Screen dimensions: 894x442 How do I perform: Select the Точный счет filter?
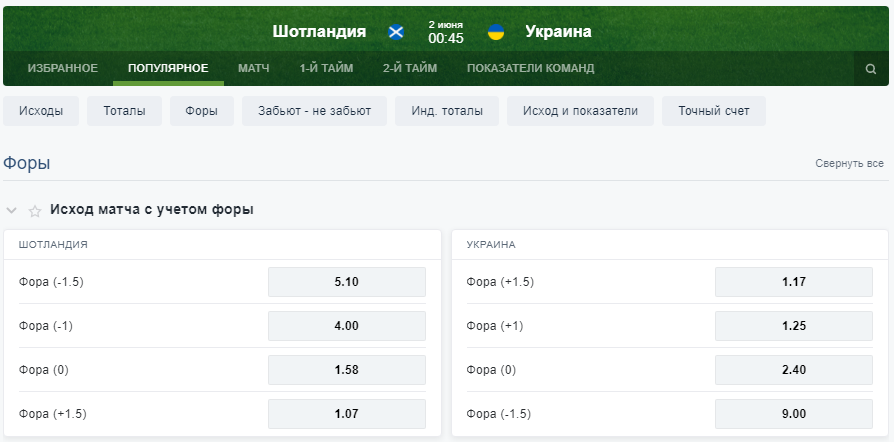click(x=713, y=111)
